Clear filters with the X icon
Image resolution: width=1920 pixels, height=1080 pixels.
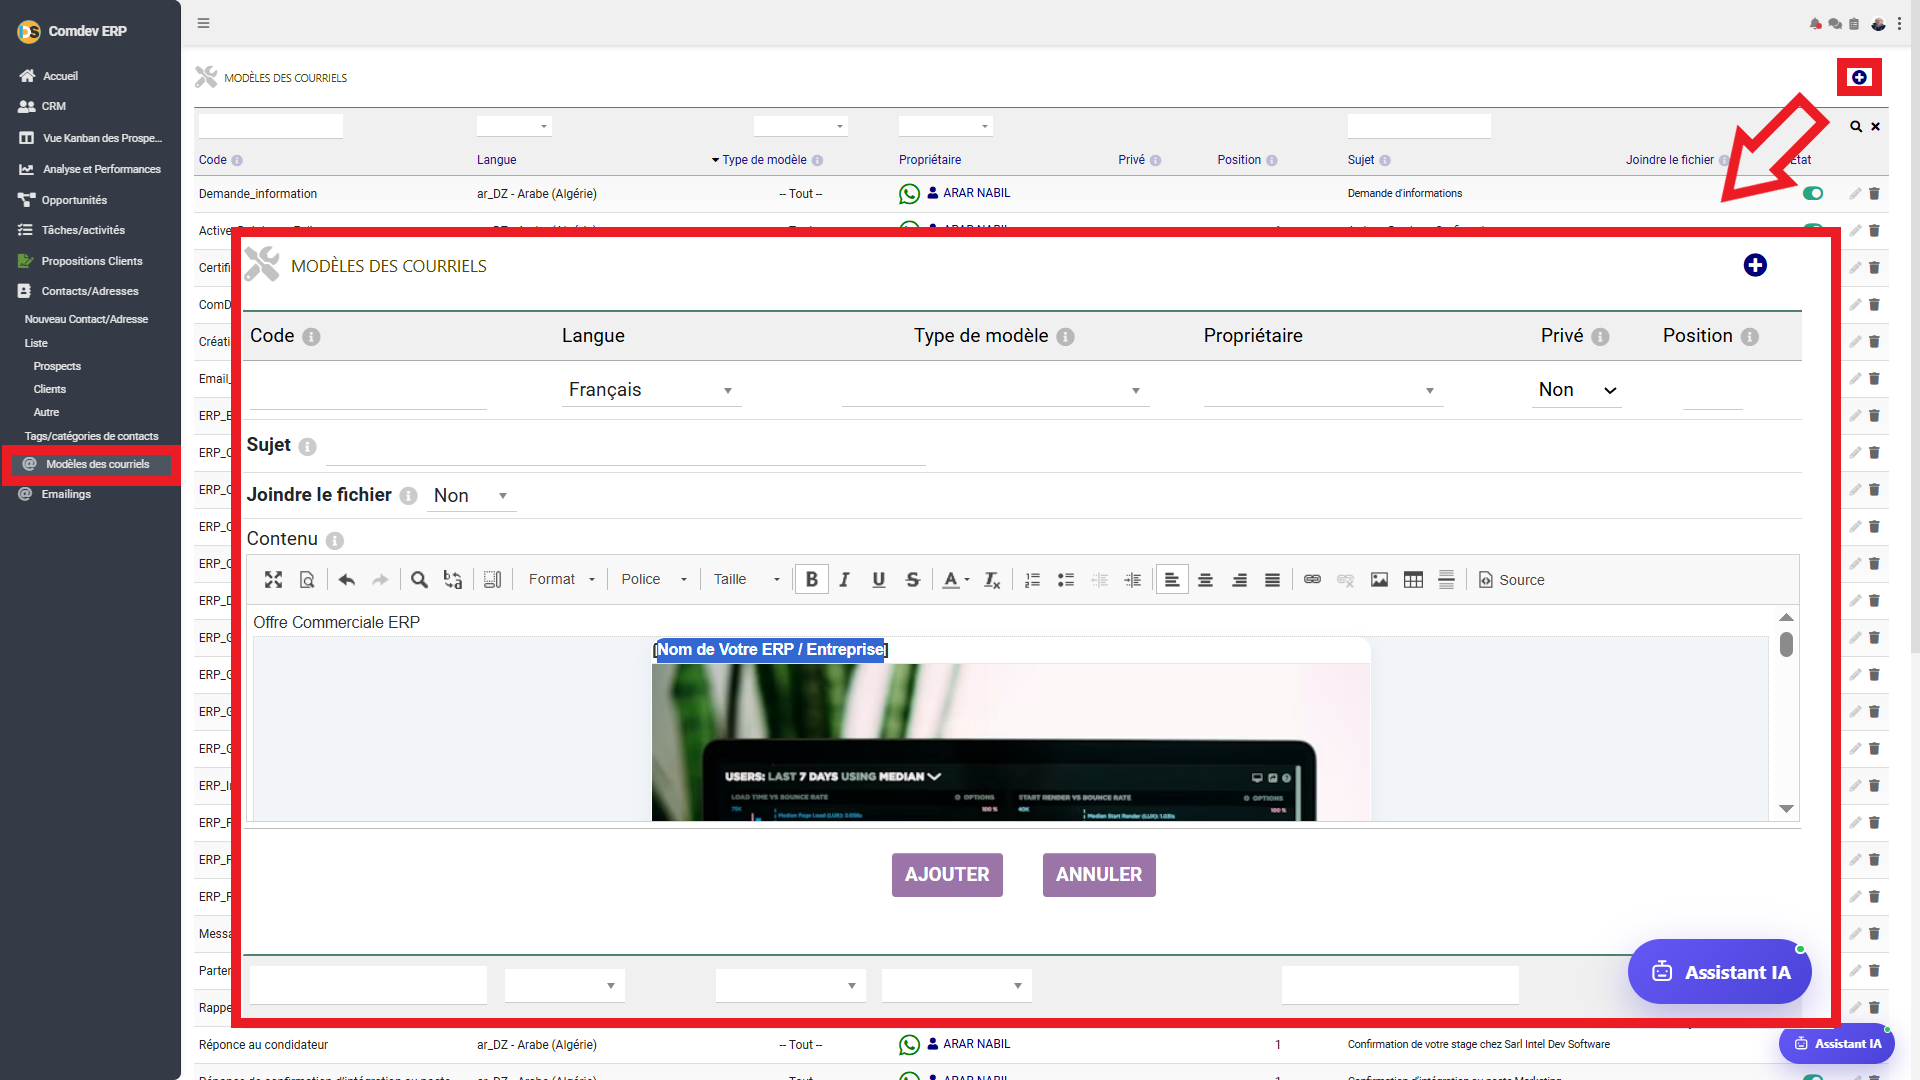[1876, 127]
